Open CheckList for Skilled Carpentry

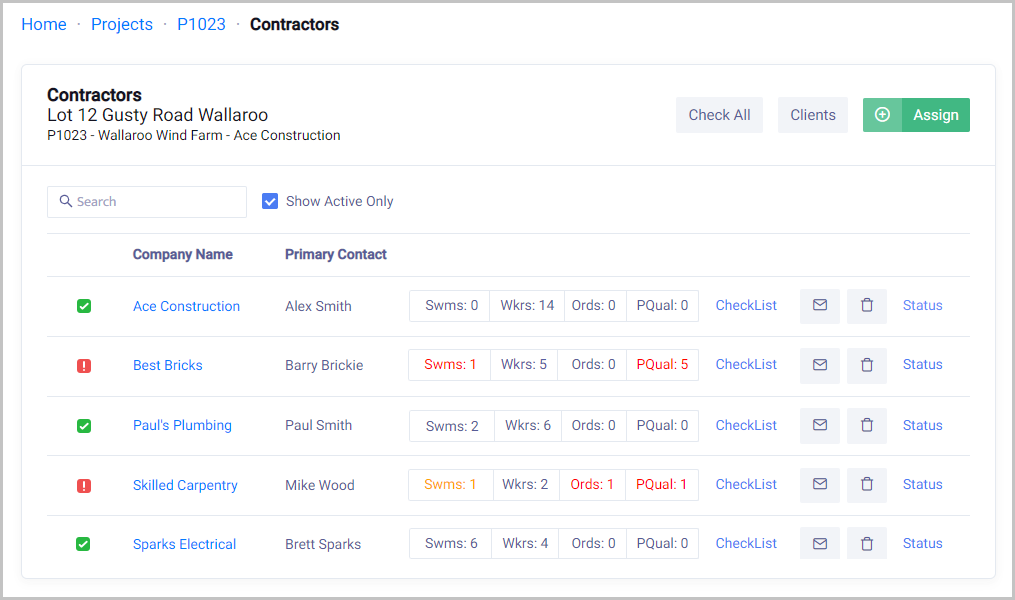tap(746, 484)
